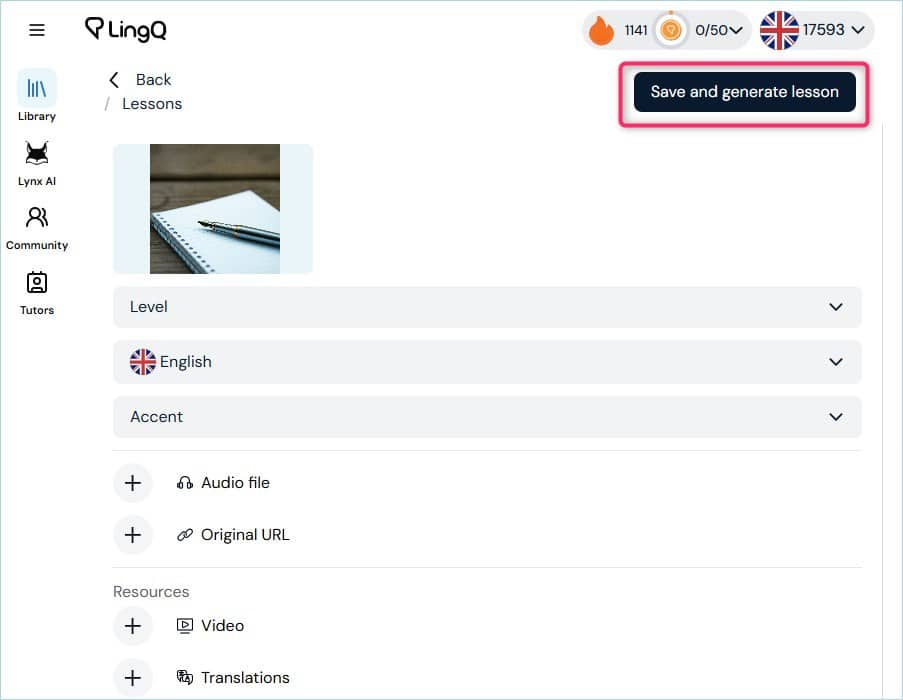This screenshot has width=903, height=700.
Task: Open Lynx AI from the sidebar
Action: (x=37, y=163)
